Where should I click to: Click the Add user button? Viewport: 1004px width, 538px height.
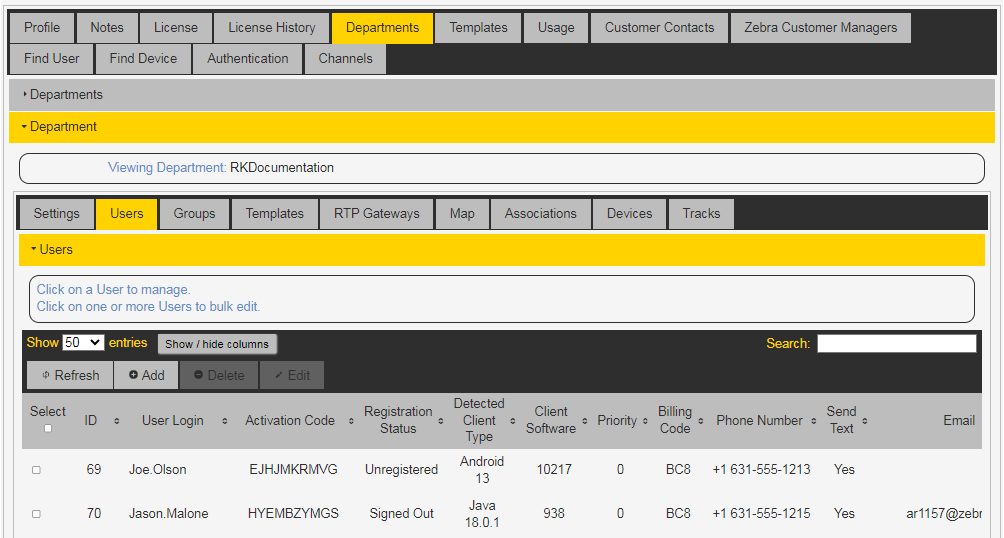click(x=146, y=375)
